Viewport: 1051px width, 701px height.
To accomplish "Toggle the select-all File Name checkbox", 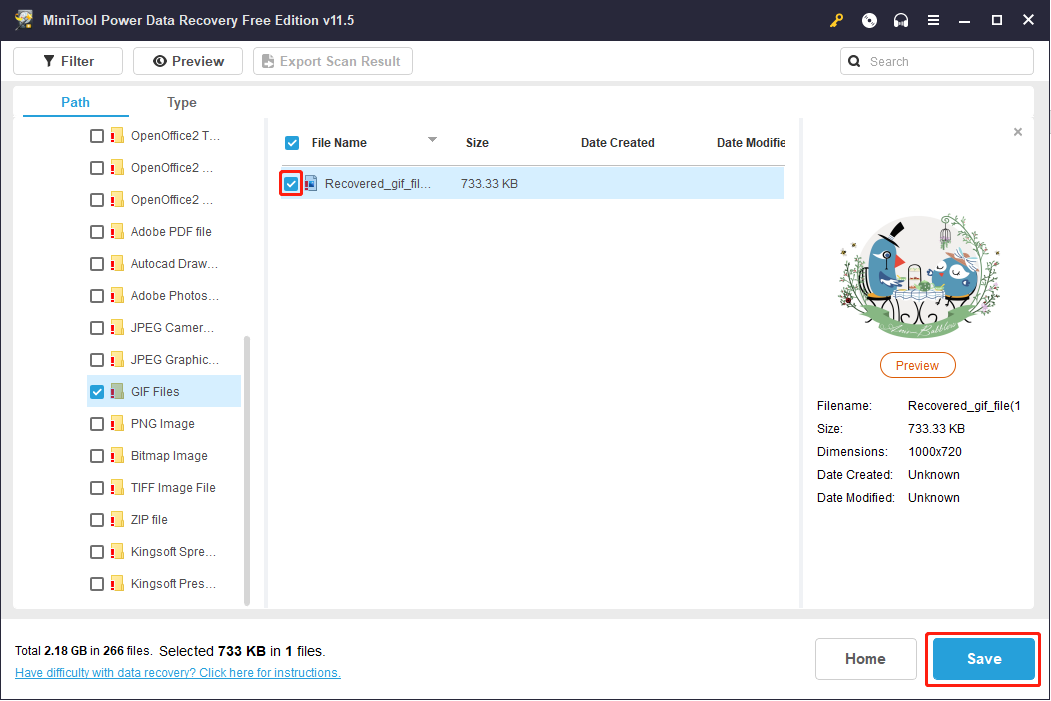I will click(x=292, y=143).
